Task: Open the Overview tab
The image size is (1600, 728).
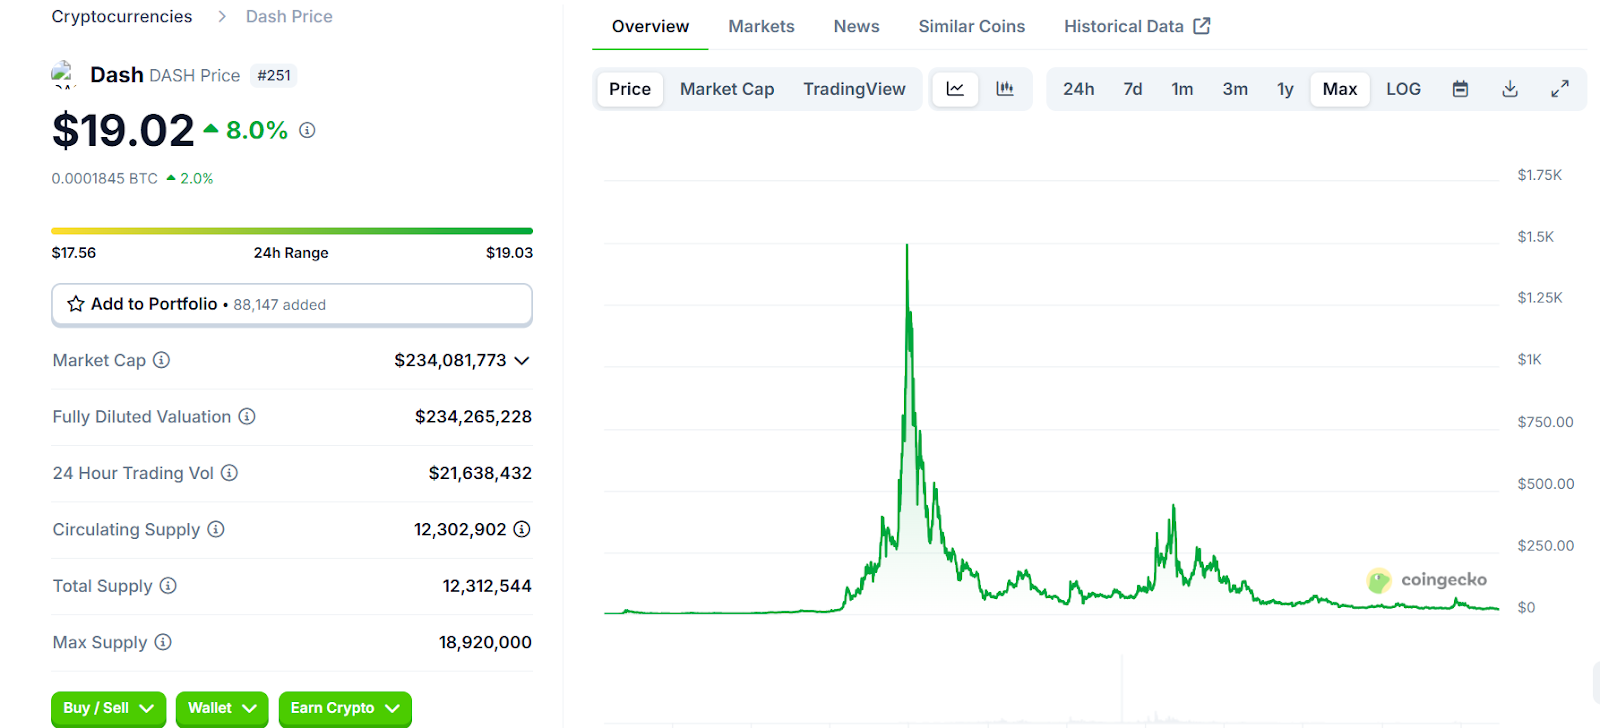Action: pyautogui.click(x=650, y=26)
